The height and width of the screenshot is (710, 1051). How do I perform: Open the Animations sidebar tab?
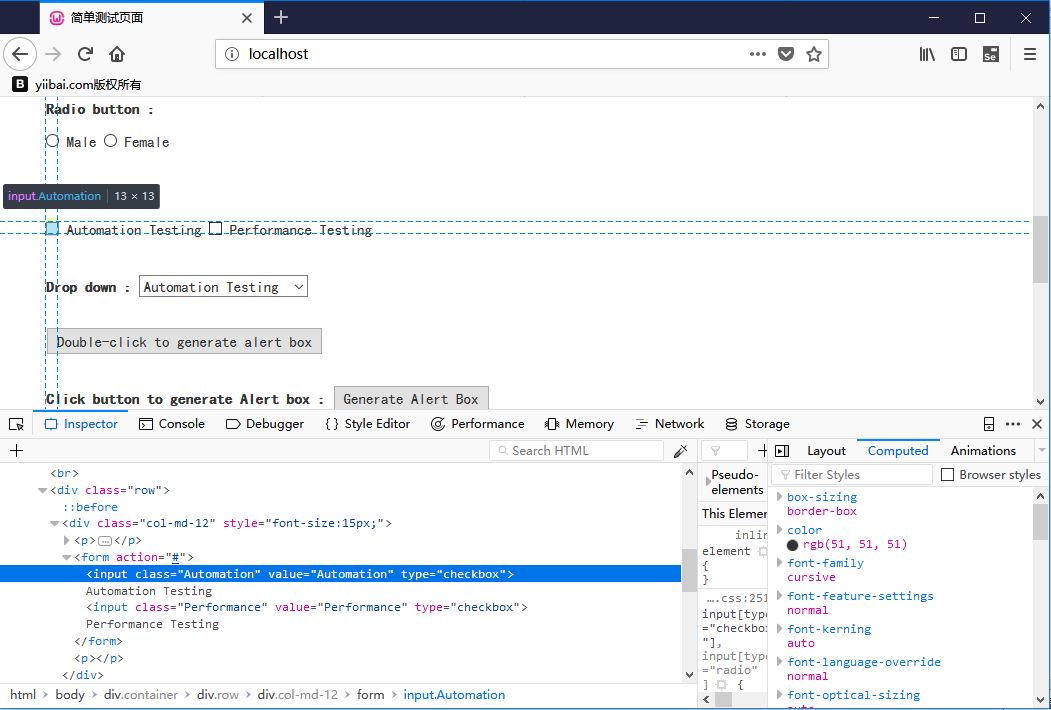click(x=983, y=451)
